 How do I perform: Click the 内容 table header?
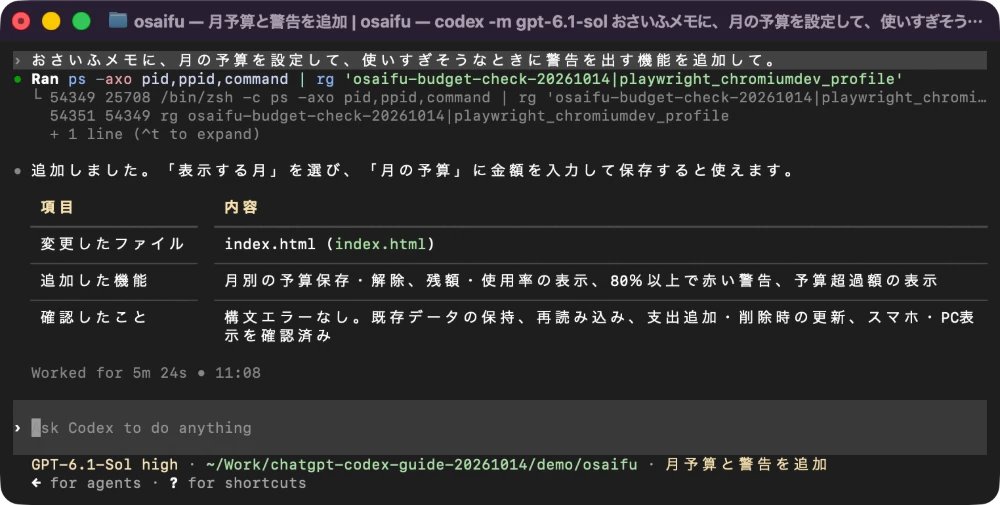click(x=241, y=207)
